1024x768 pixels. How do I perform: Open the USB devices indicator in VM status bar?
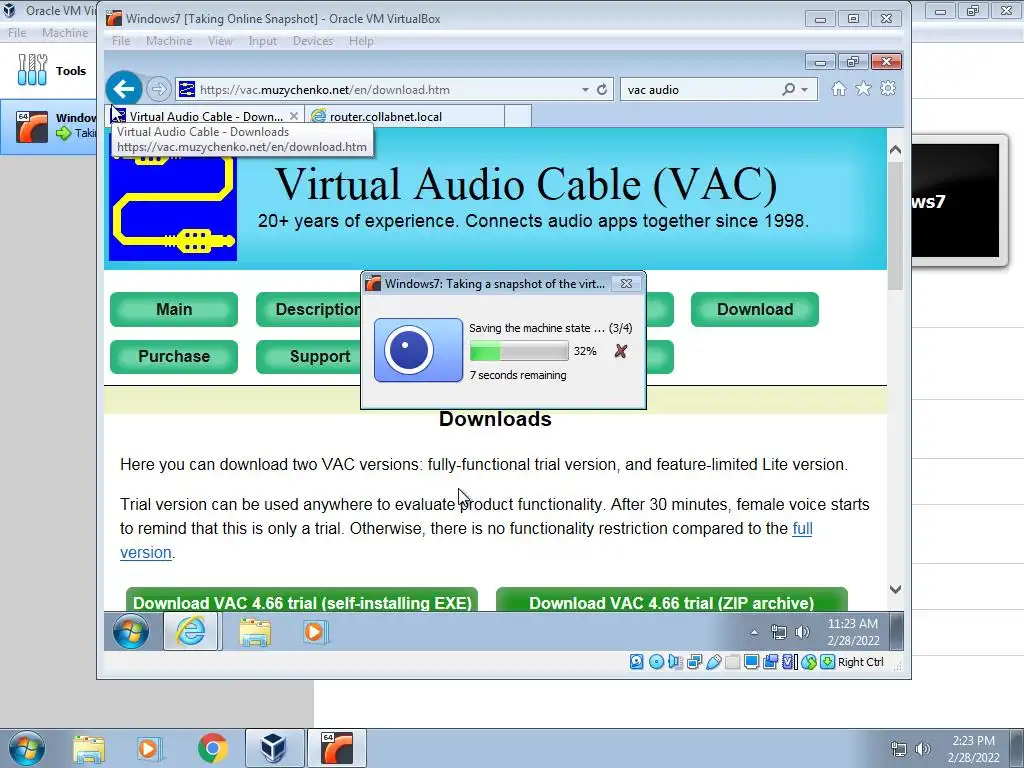click(x=713, y=662)
